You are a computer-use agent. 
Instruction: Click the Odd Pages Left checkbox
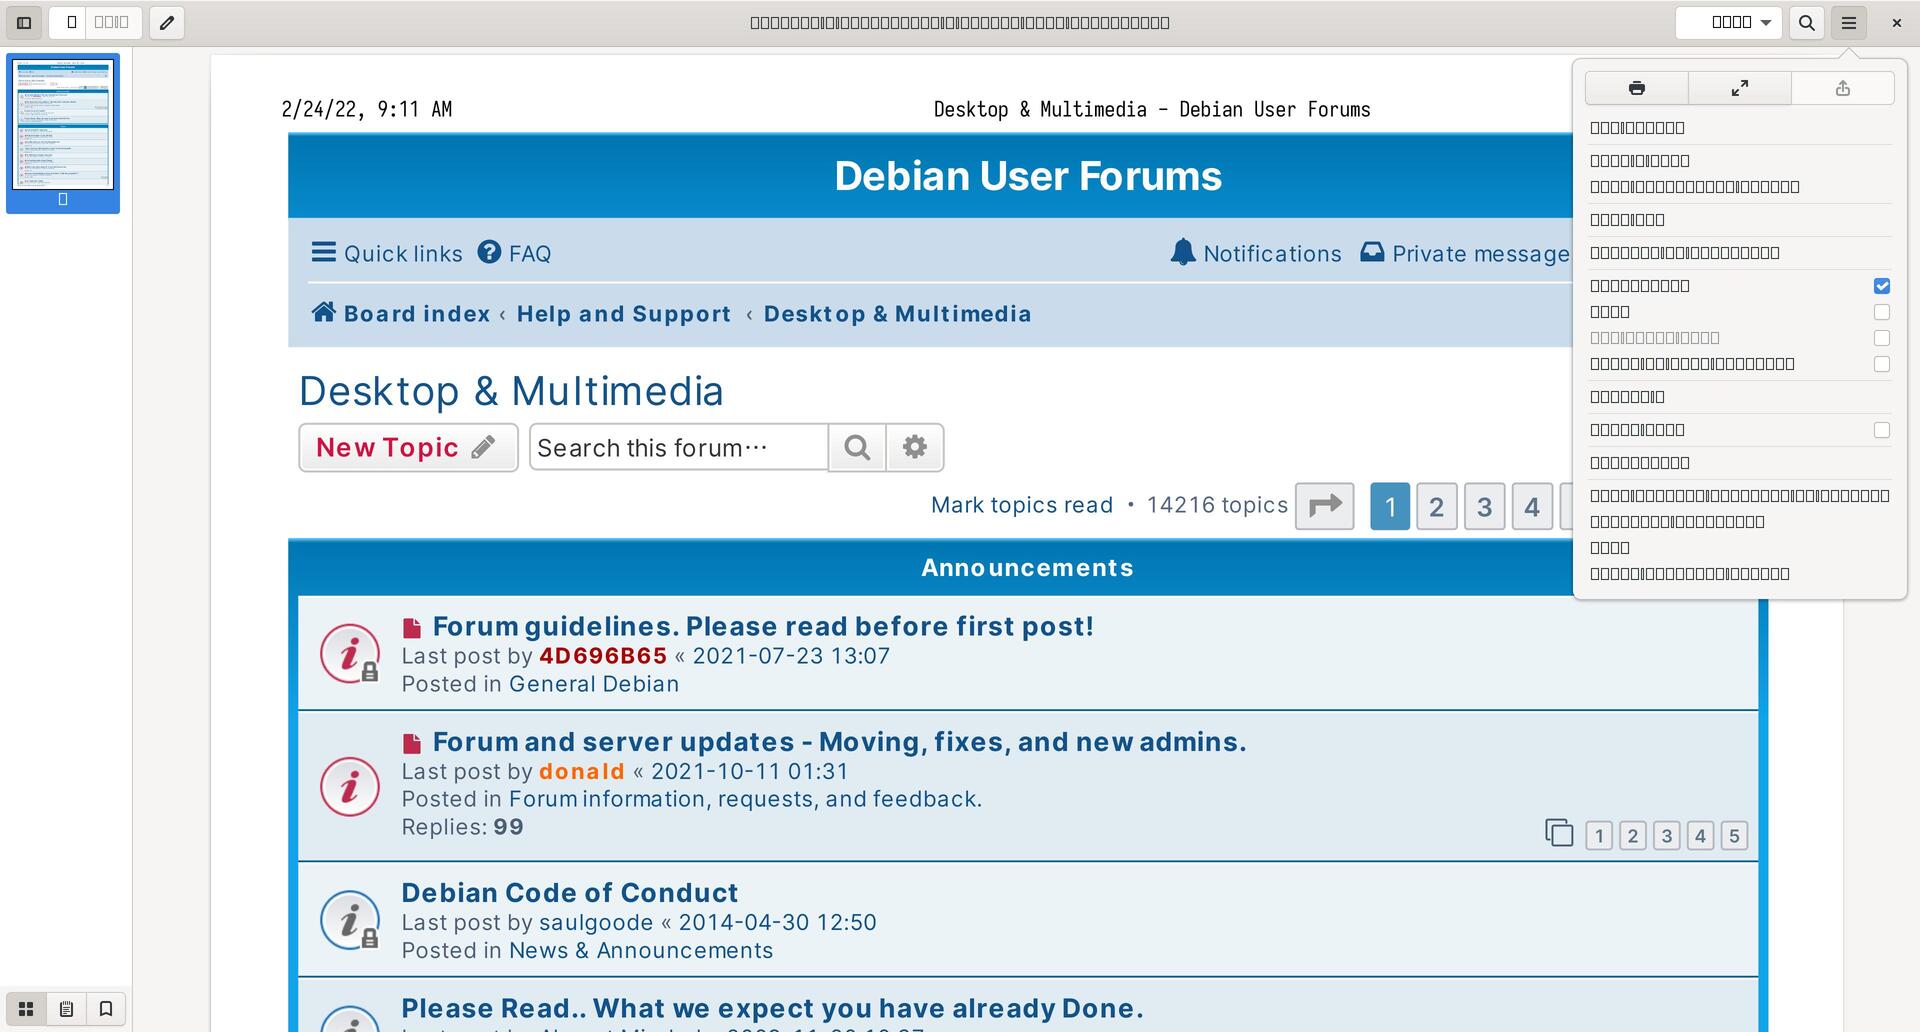1881,338
